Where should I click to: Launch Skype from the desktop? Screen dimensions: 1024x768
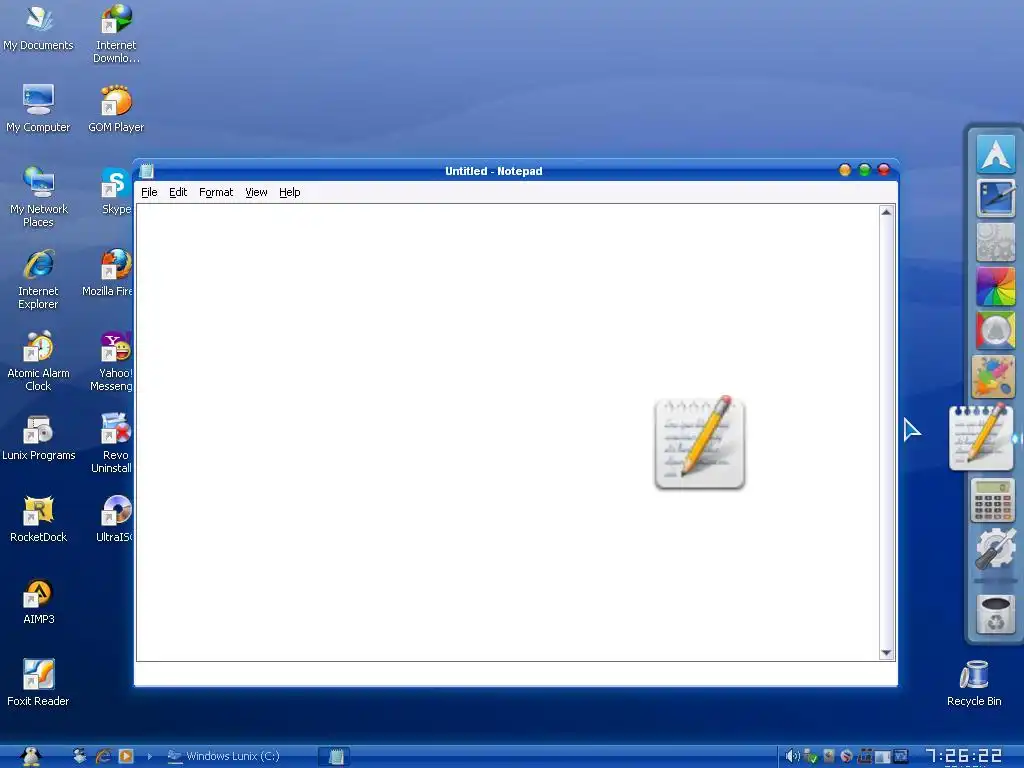point(116,191)
